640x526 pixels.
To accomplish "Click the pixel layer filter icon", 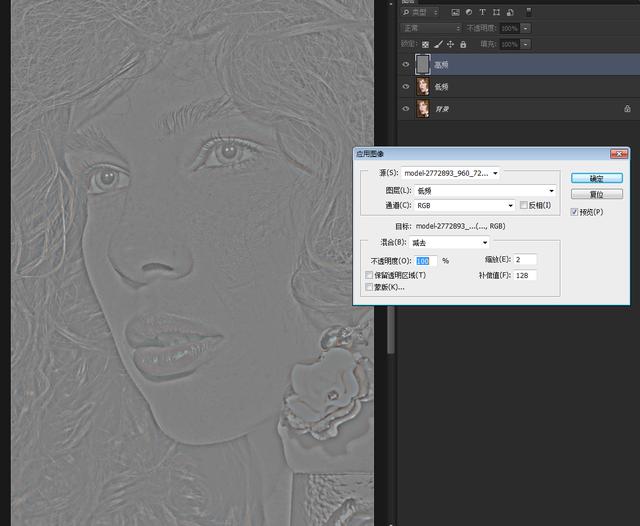I will 455,12.
